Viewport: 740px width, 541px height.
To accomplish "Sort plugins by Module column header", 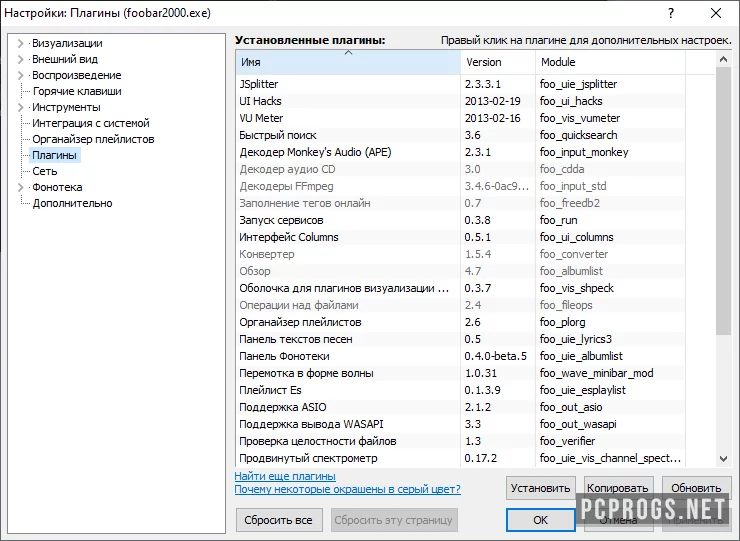I will click(x=610, y=62).
